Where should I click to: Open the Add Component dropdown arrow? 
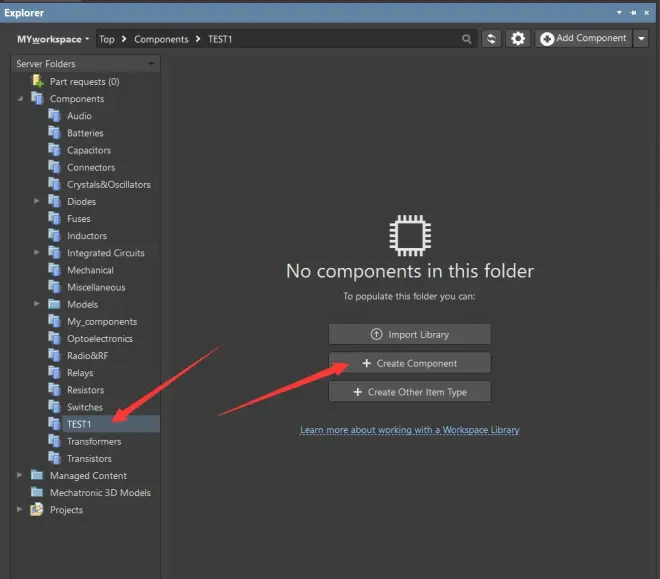tap(641, 39)
